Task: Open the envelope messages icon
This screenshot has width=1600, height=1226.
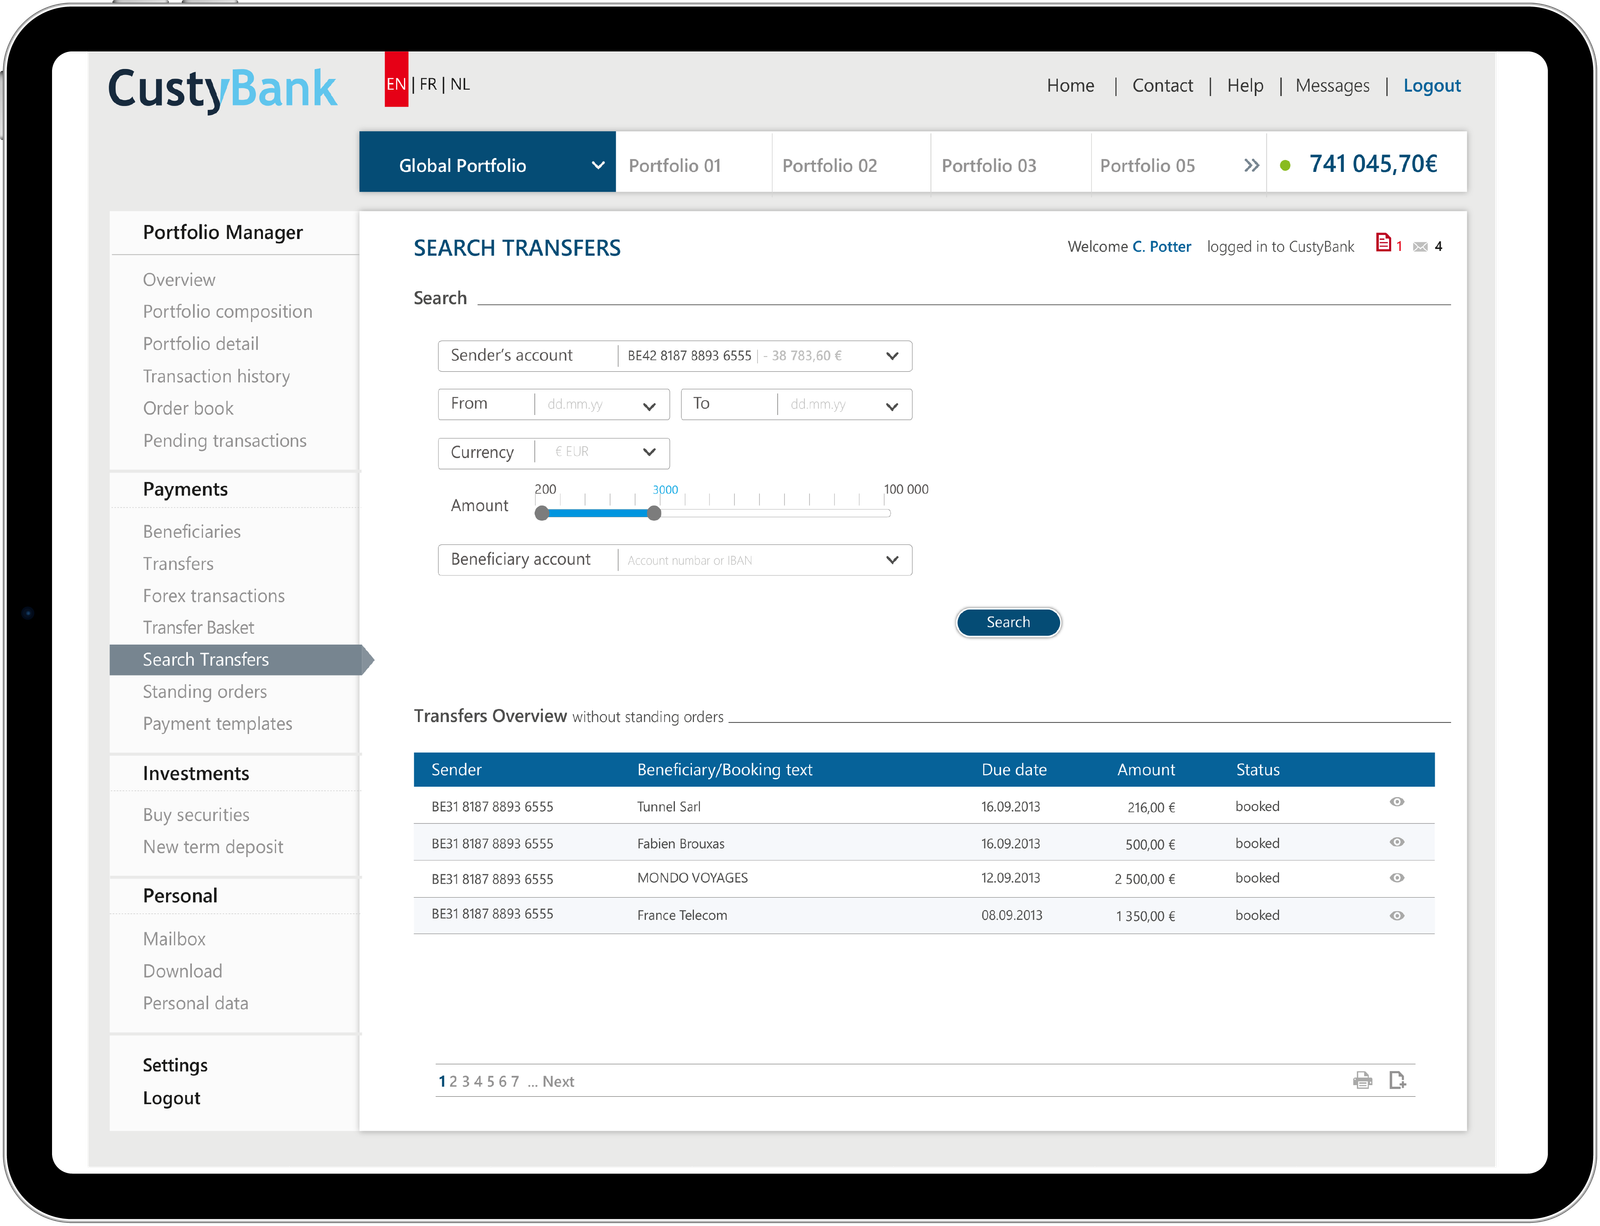Action: [1420, 247]
